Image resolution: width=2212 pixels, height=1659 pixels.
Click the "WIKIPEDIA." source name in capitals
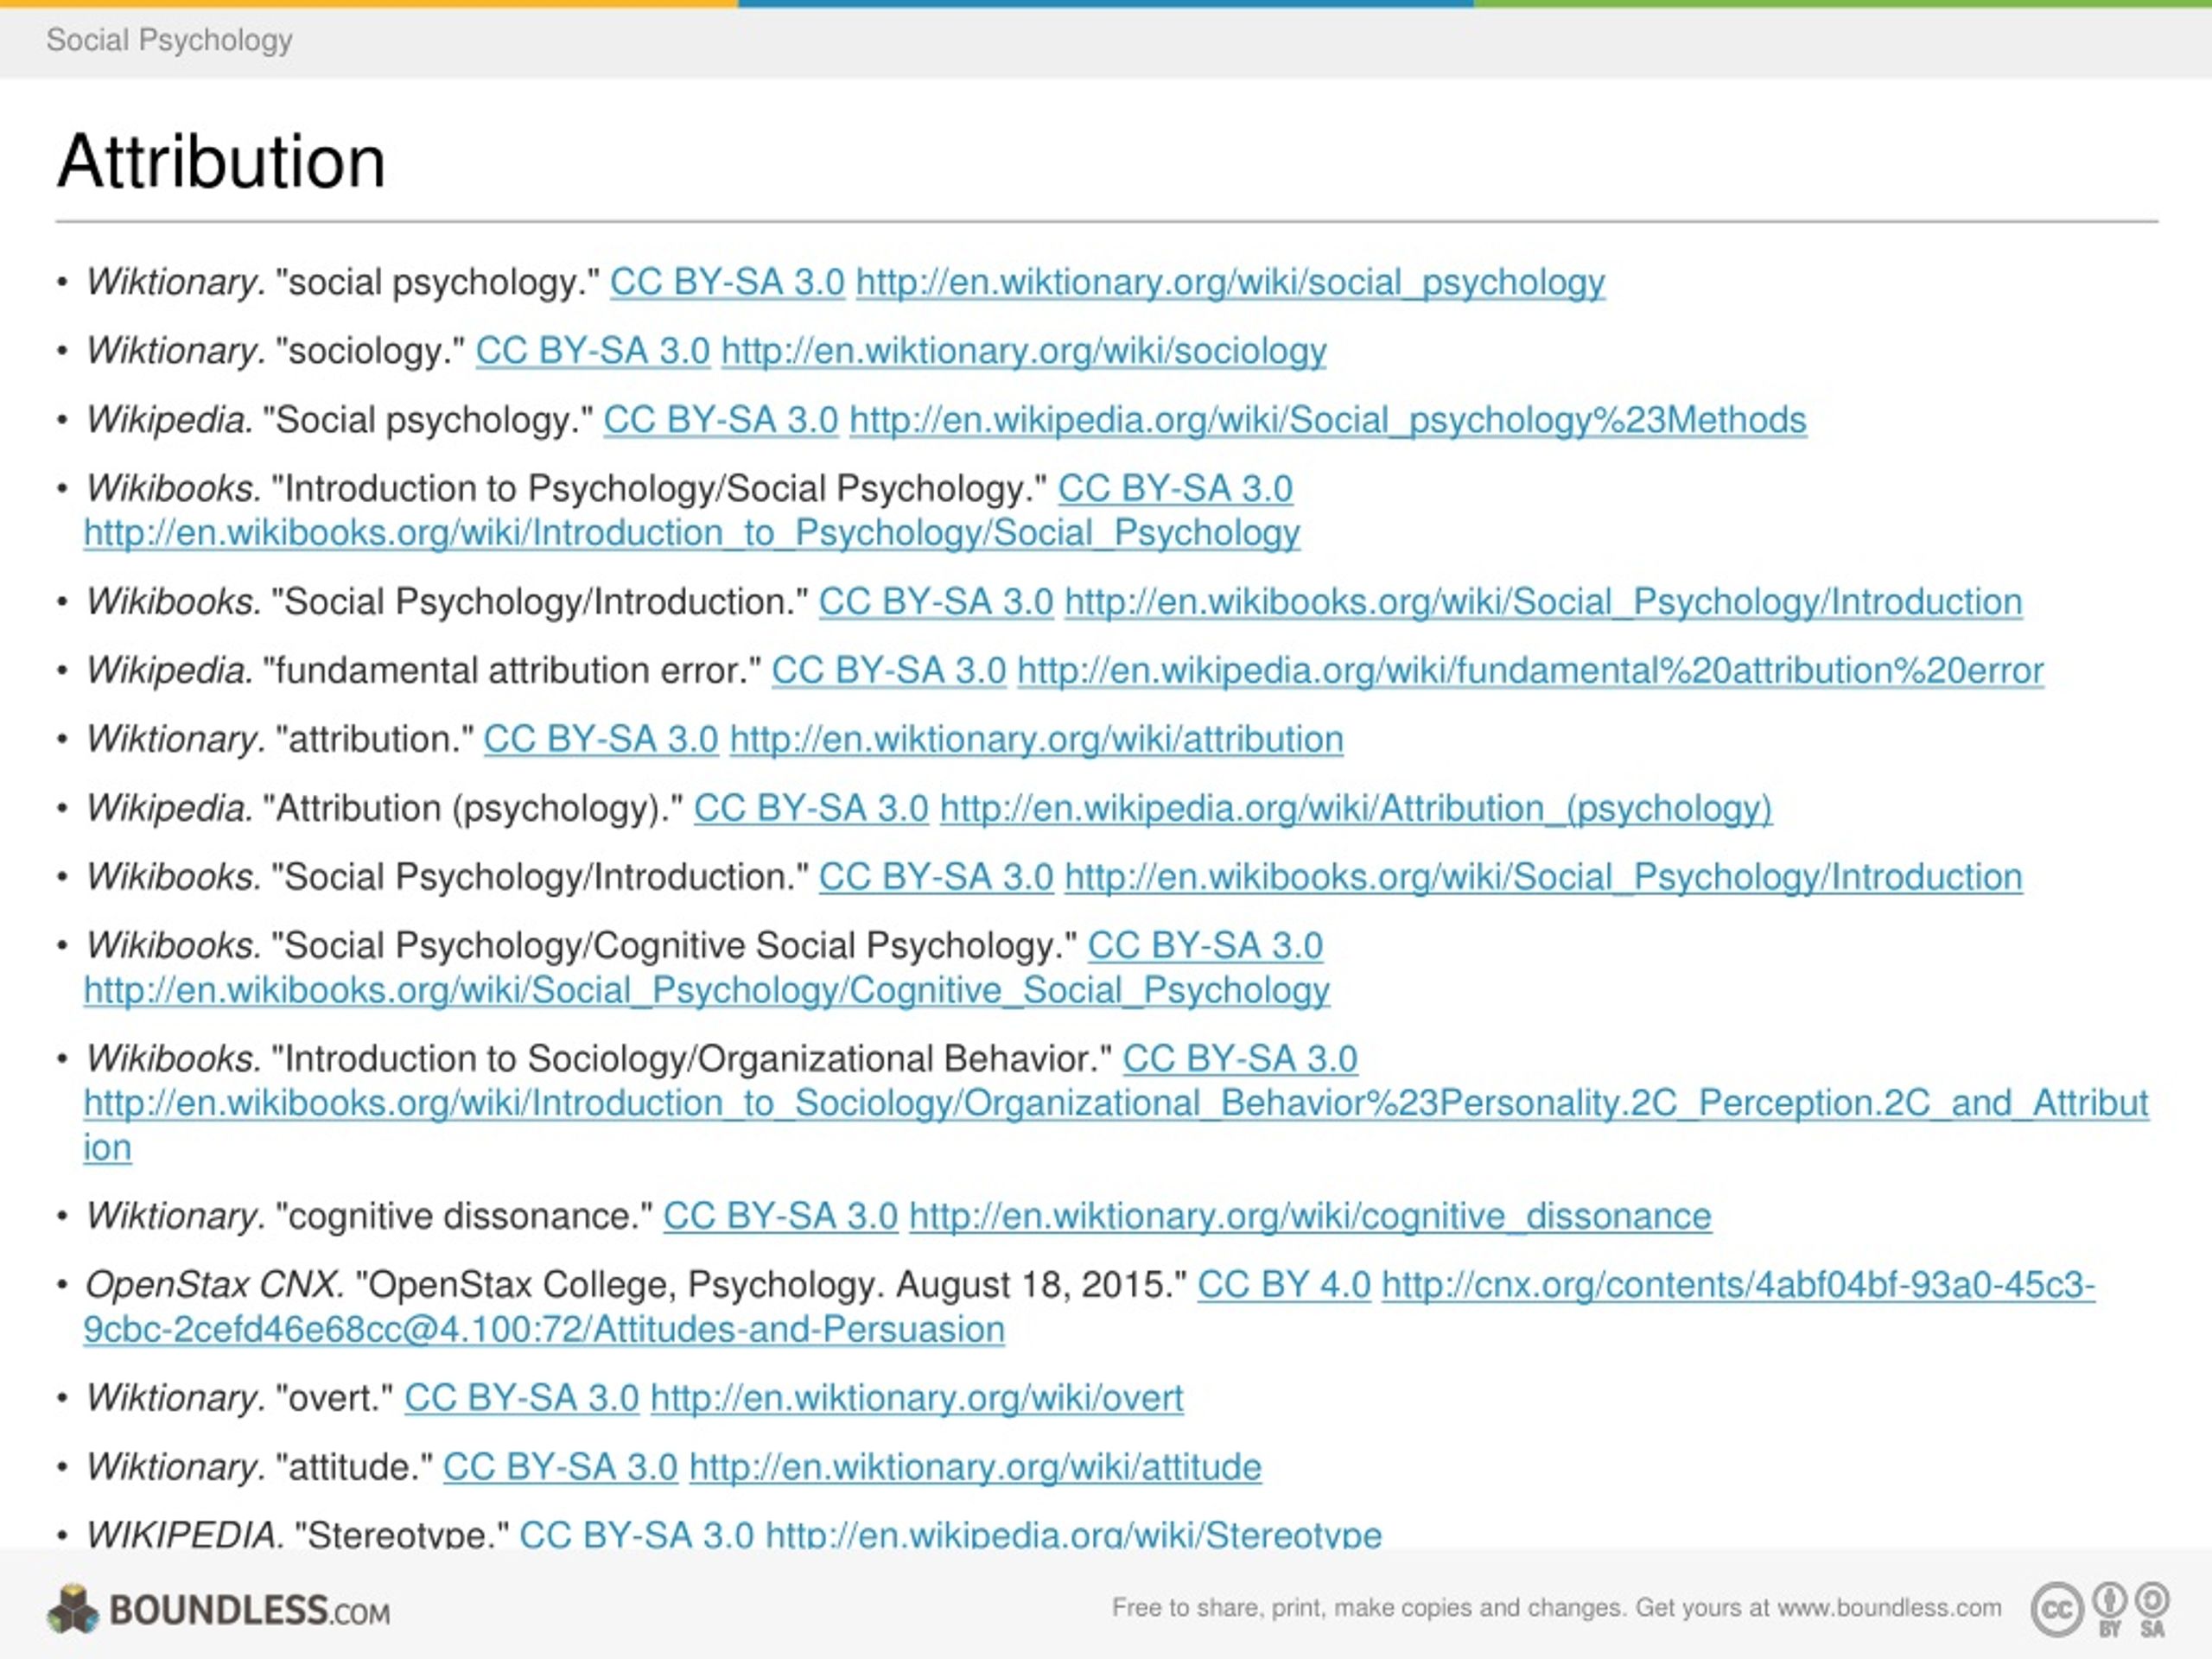pos(185,1535)
